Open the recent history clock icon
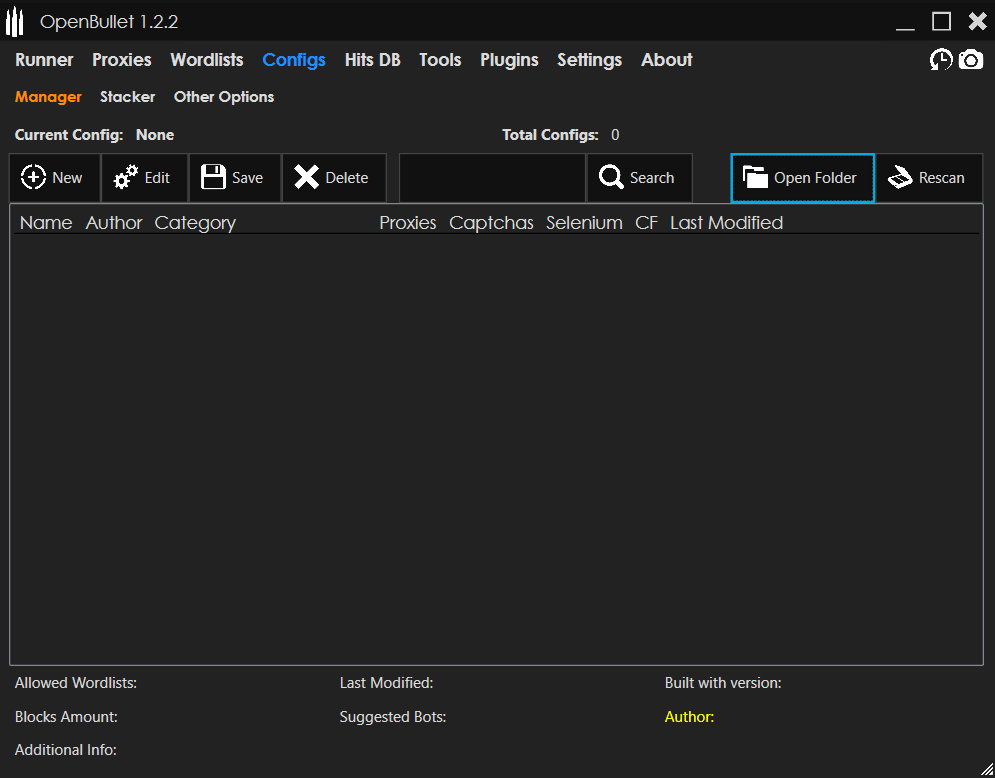995x778 pixels. click(x=941, y=60)
